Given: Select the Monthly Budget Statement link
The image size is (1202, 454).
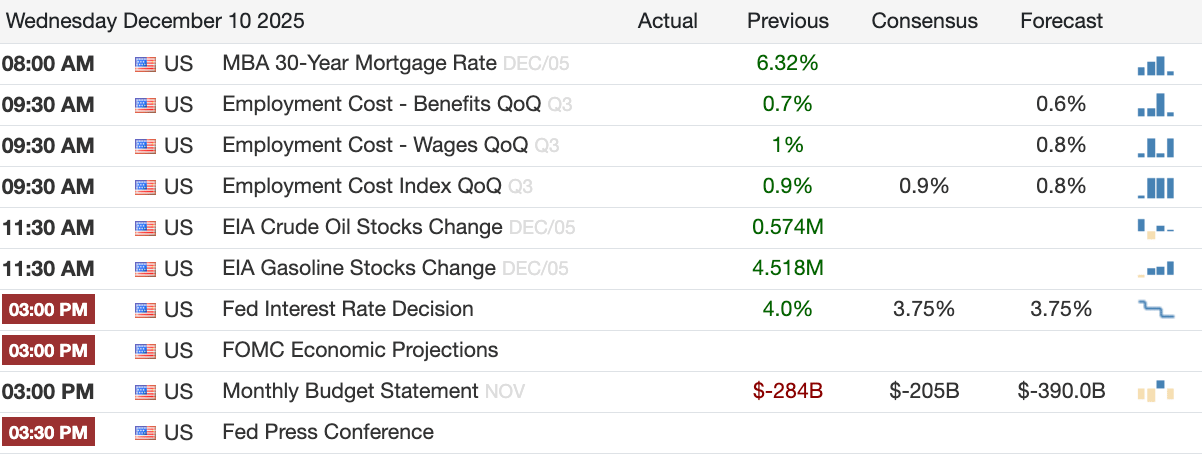Looking at the screenshot, I should point(350,391).
